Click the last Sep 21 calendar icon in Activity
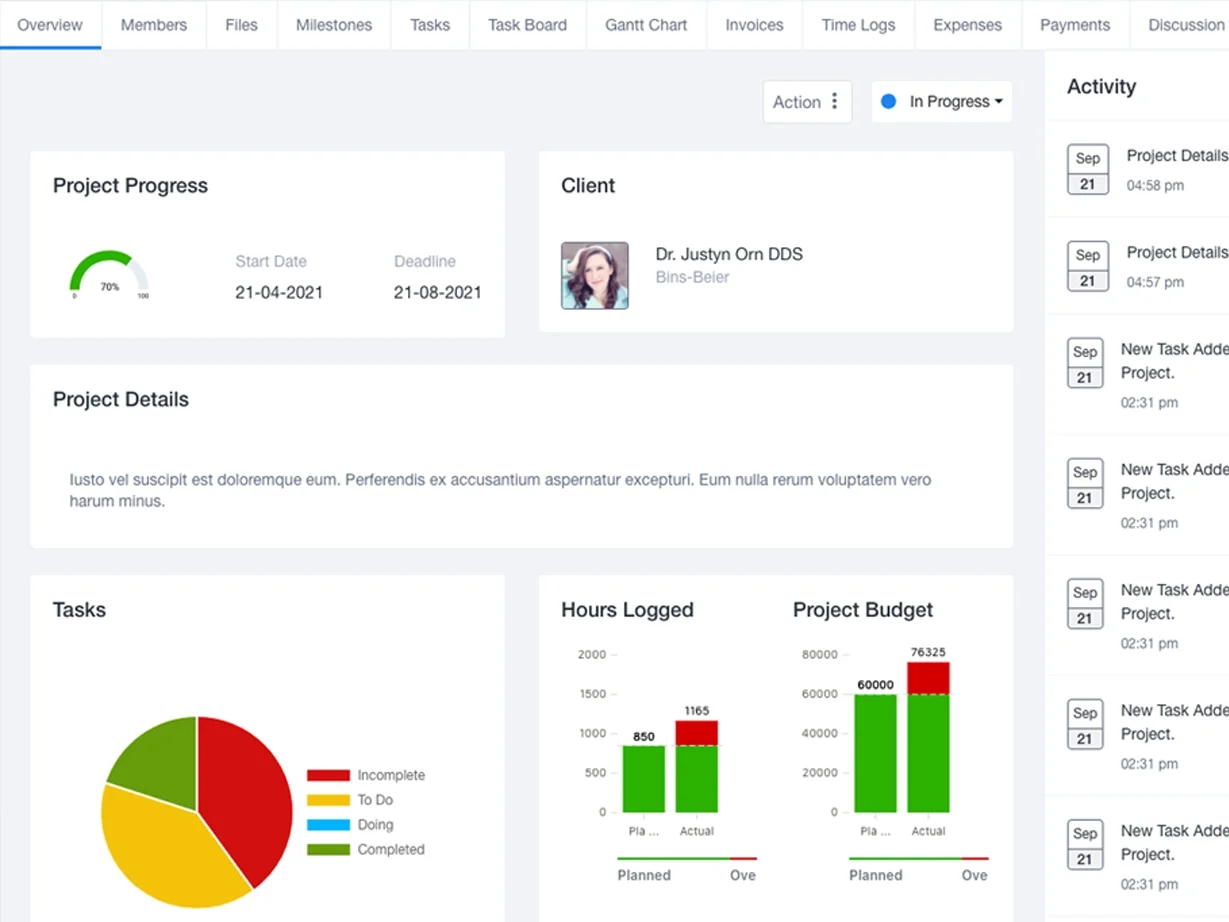The width and height of the screenshot is (1229, 922). (x=1085, y=845)
